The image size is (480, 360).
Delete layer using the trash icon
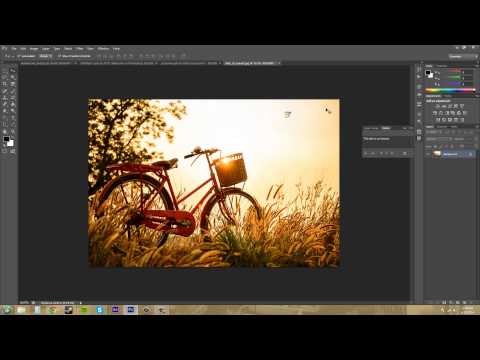click(471, 302)
